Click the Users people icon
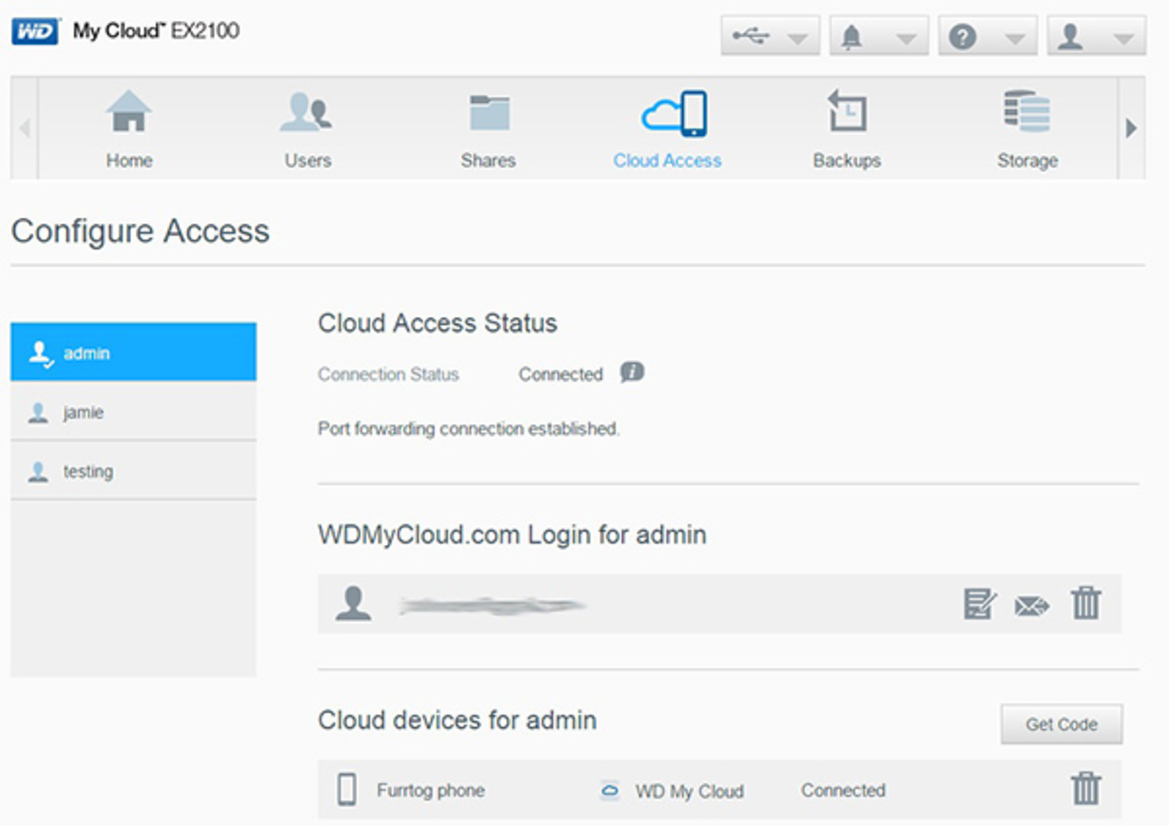Screen dimensions: 1169x826 306,112
